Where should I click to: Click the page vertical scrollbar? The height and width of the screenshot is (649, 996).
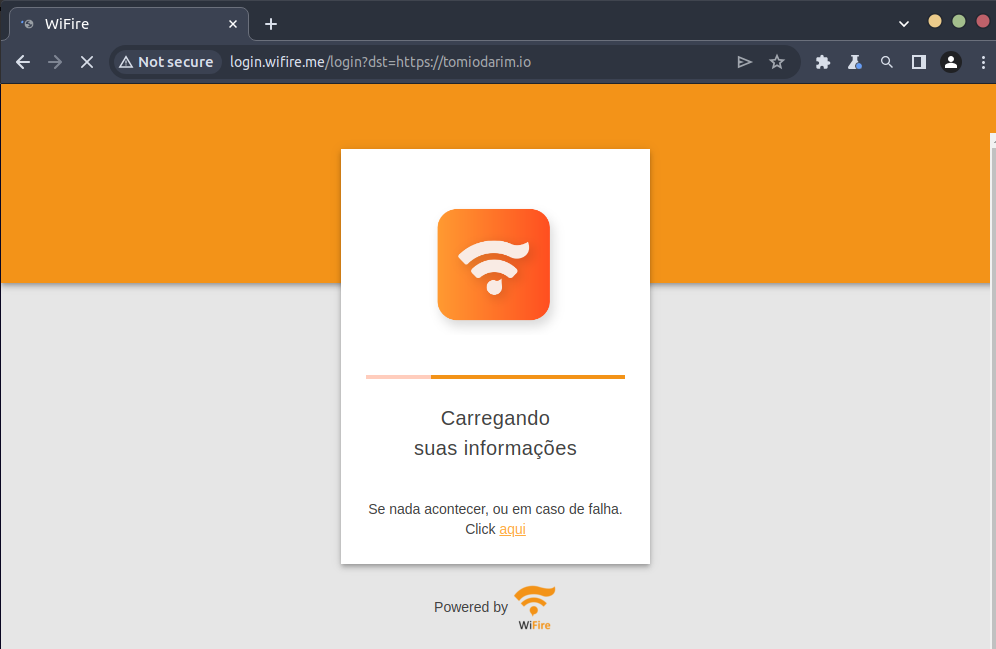pyautogui.click(x=993, y=391)
